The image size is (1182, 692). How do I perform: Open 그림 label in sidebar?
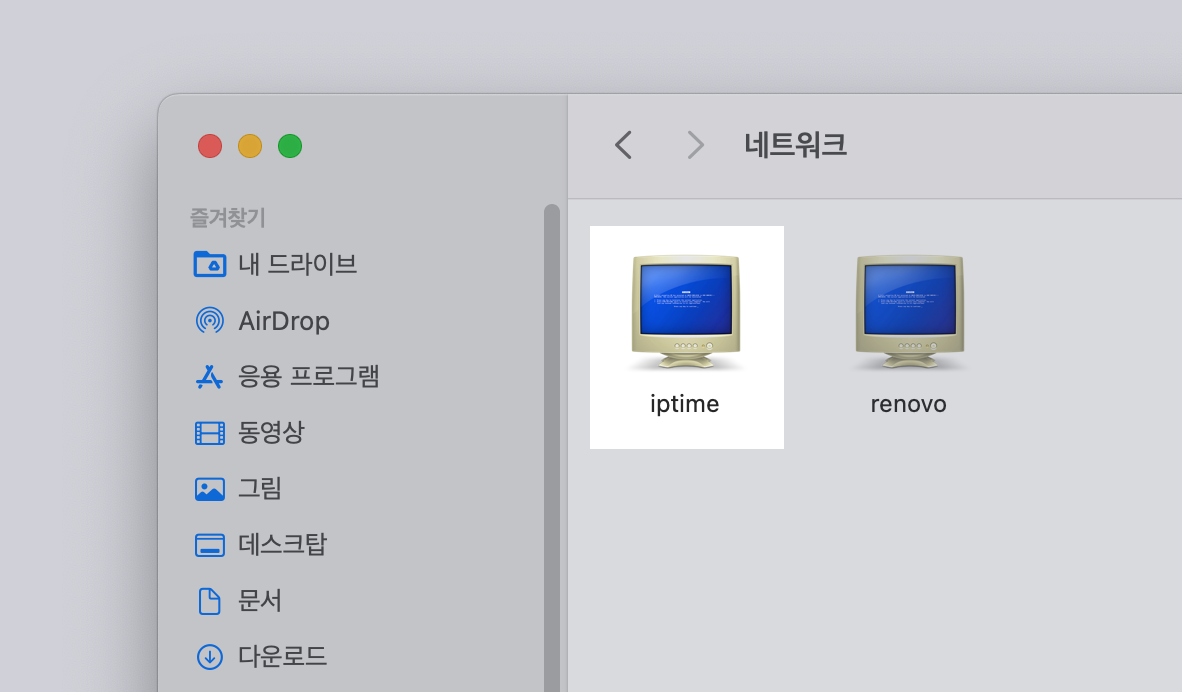[259, 488]
